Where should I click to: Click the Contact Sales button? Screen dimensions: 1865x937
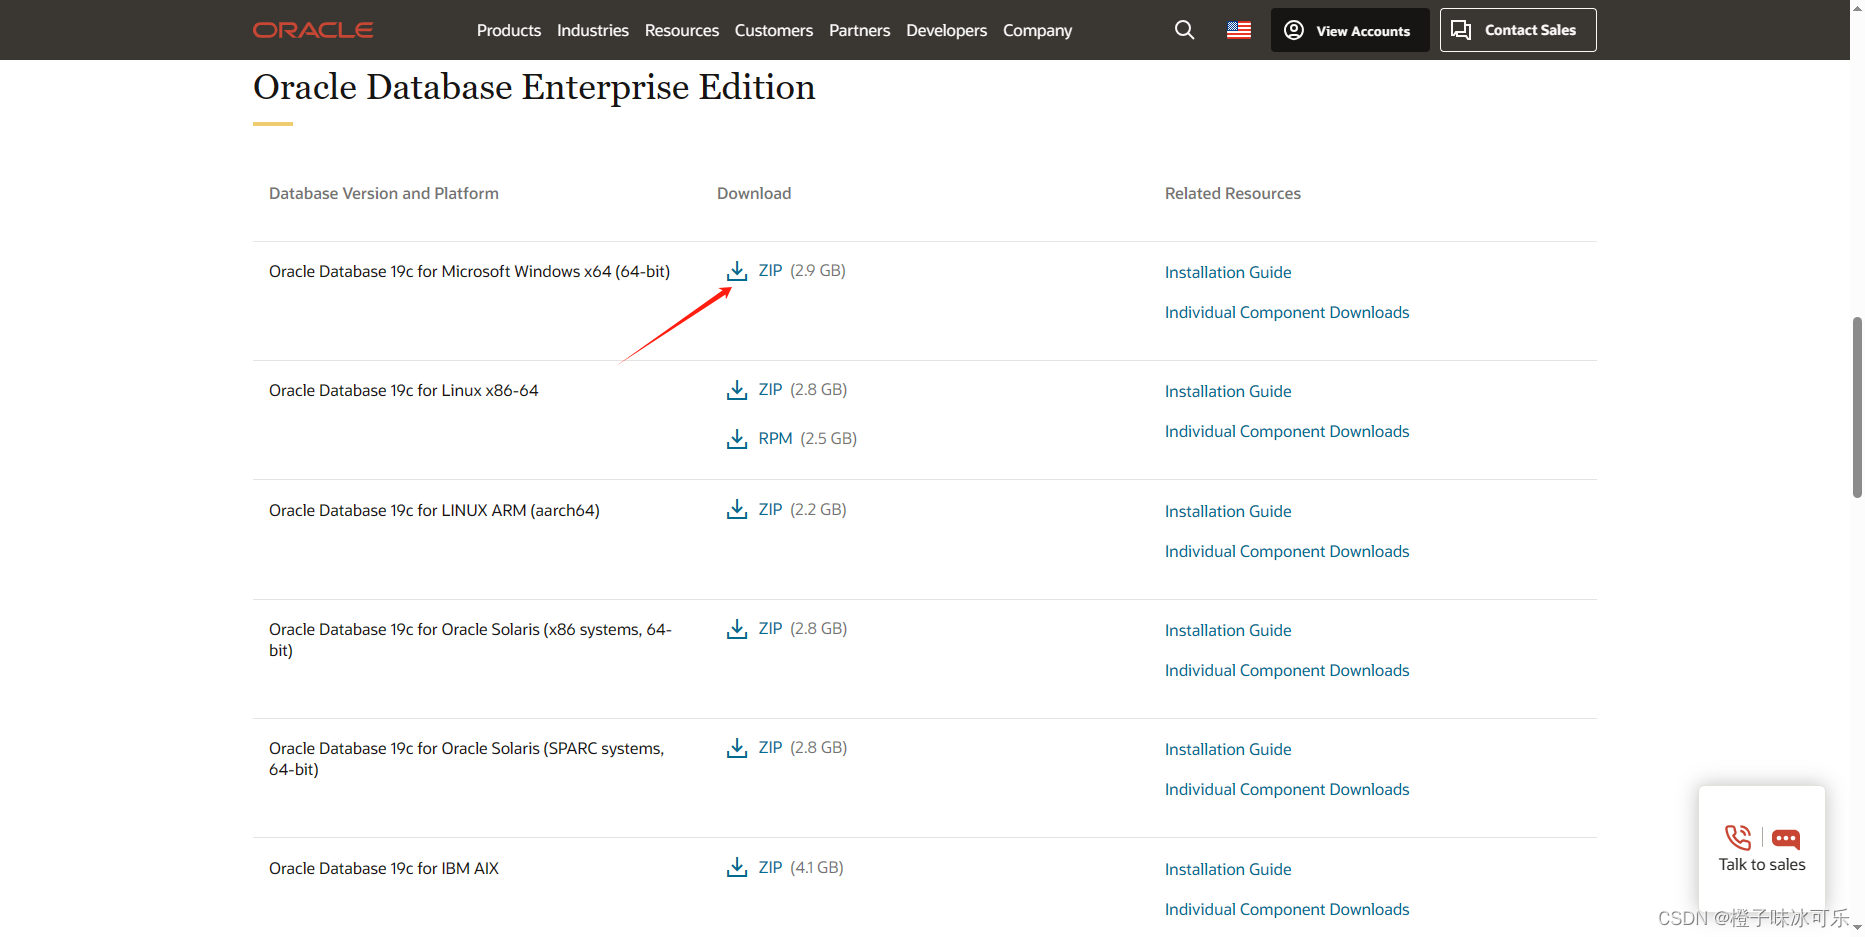[x=1518, y=30]
